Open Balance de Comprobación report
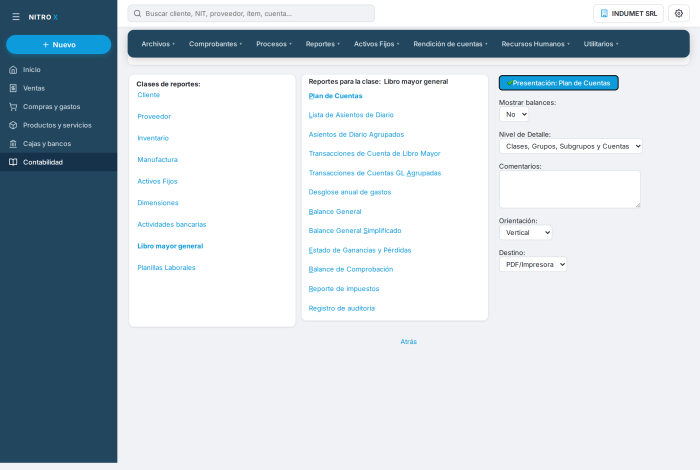700x470 pixels. (x=351, y=270)
